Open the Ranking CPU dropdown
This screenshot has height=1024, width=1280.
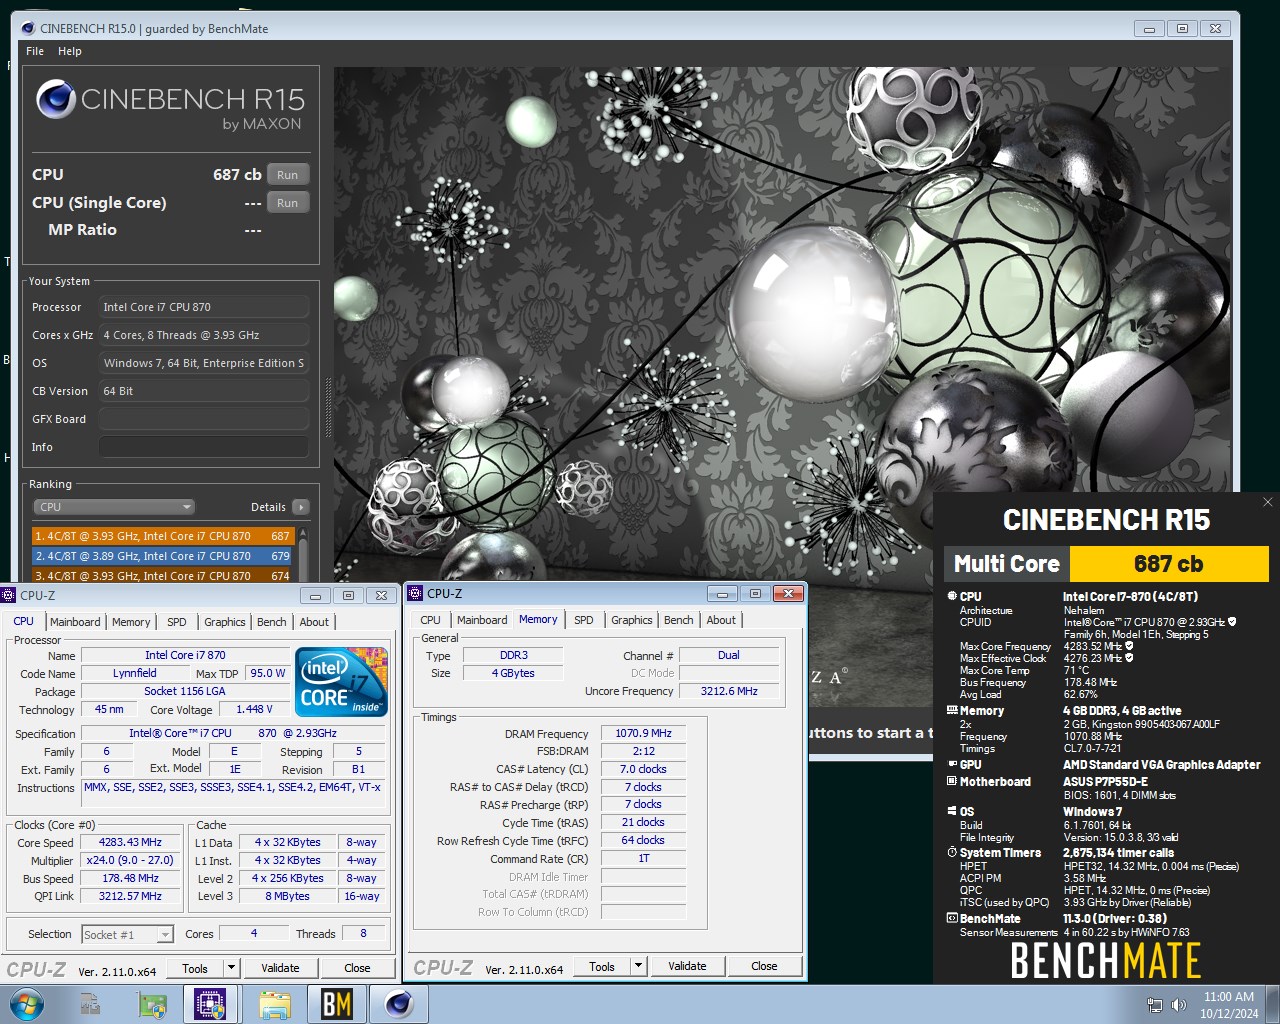(114, 507)
